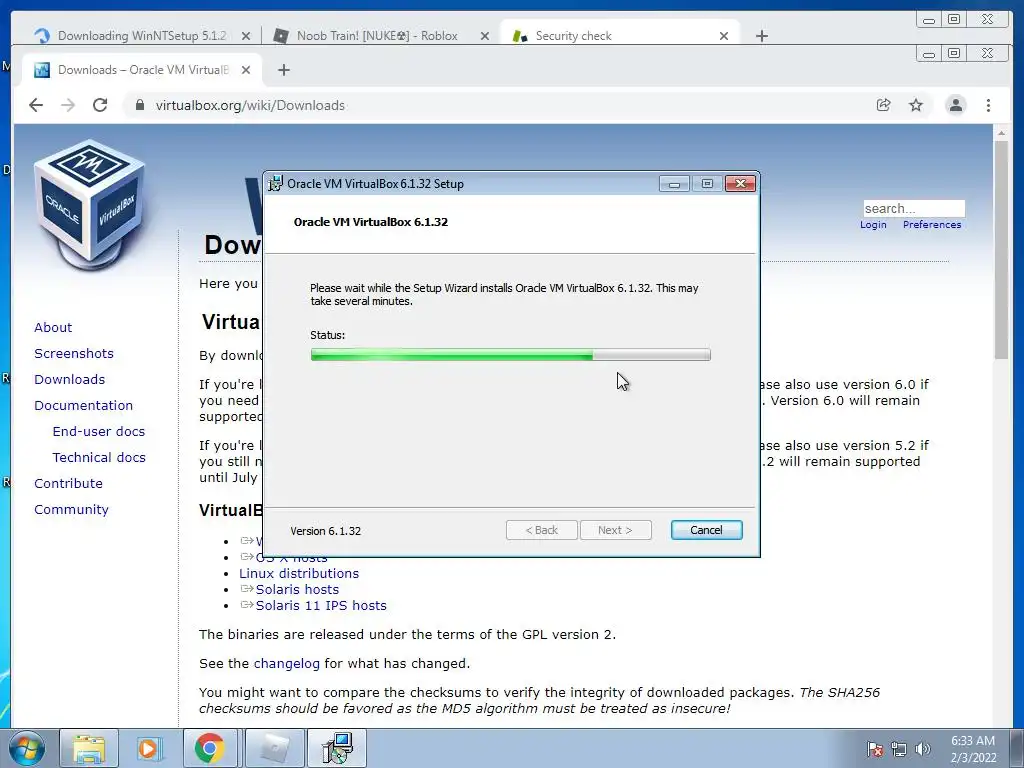The height and width of the screenshot is (768, 1024).
Task: Click the browser forward arrow
Action: tap(68, 105)
